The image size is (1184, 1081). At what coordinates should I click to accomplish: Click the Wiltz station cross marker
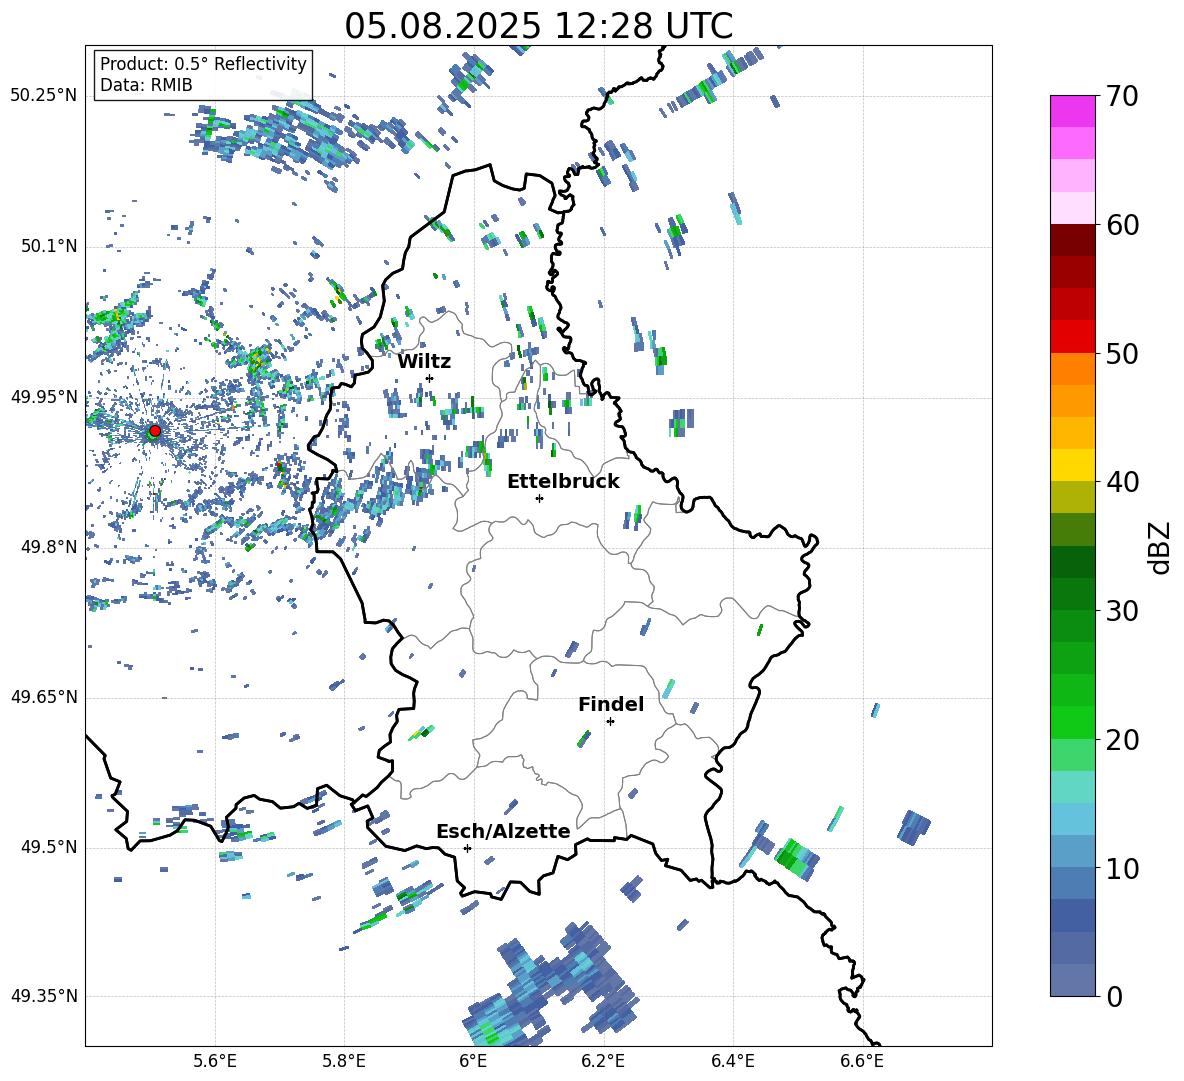(x=430, y=378)
